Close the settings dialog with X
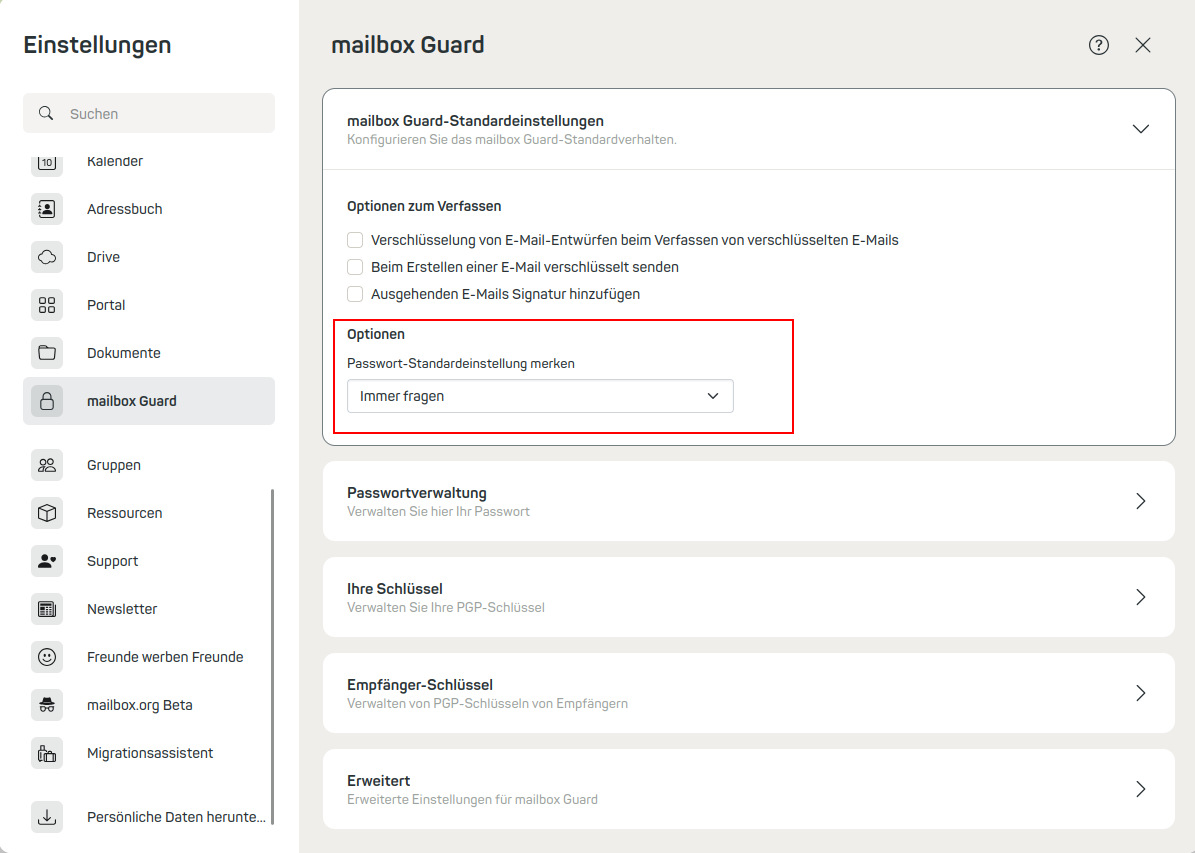Image resolution: width=1195 pixels, height=853 pixels. tap(1142, 45)
